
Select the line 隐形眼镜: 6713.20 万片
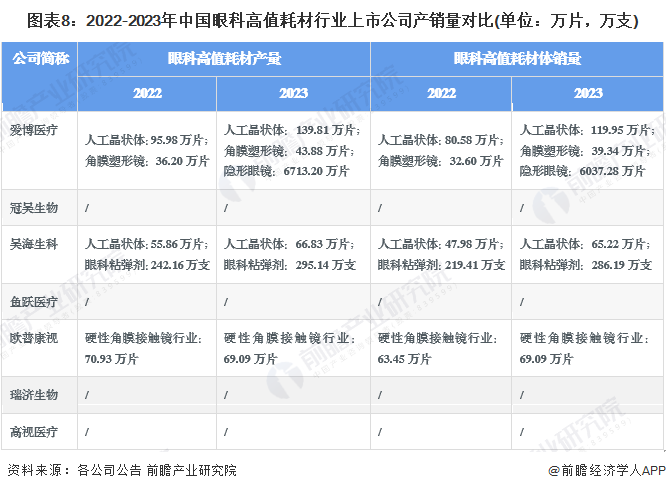[x=286, y=171]
